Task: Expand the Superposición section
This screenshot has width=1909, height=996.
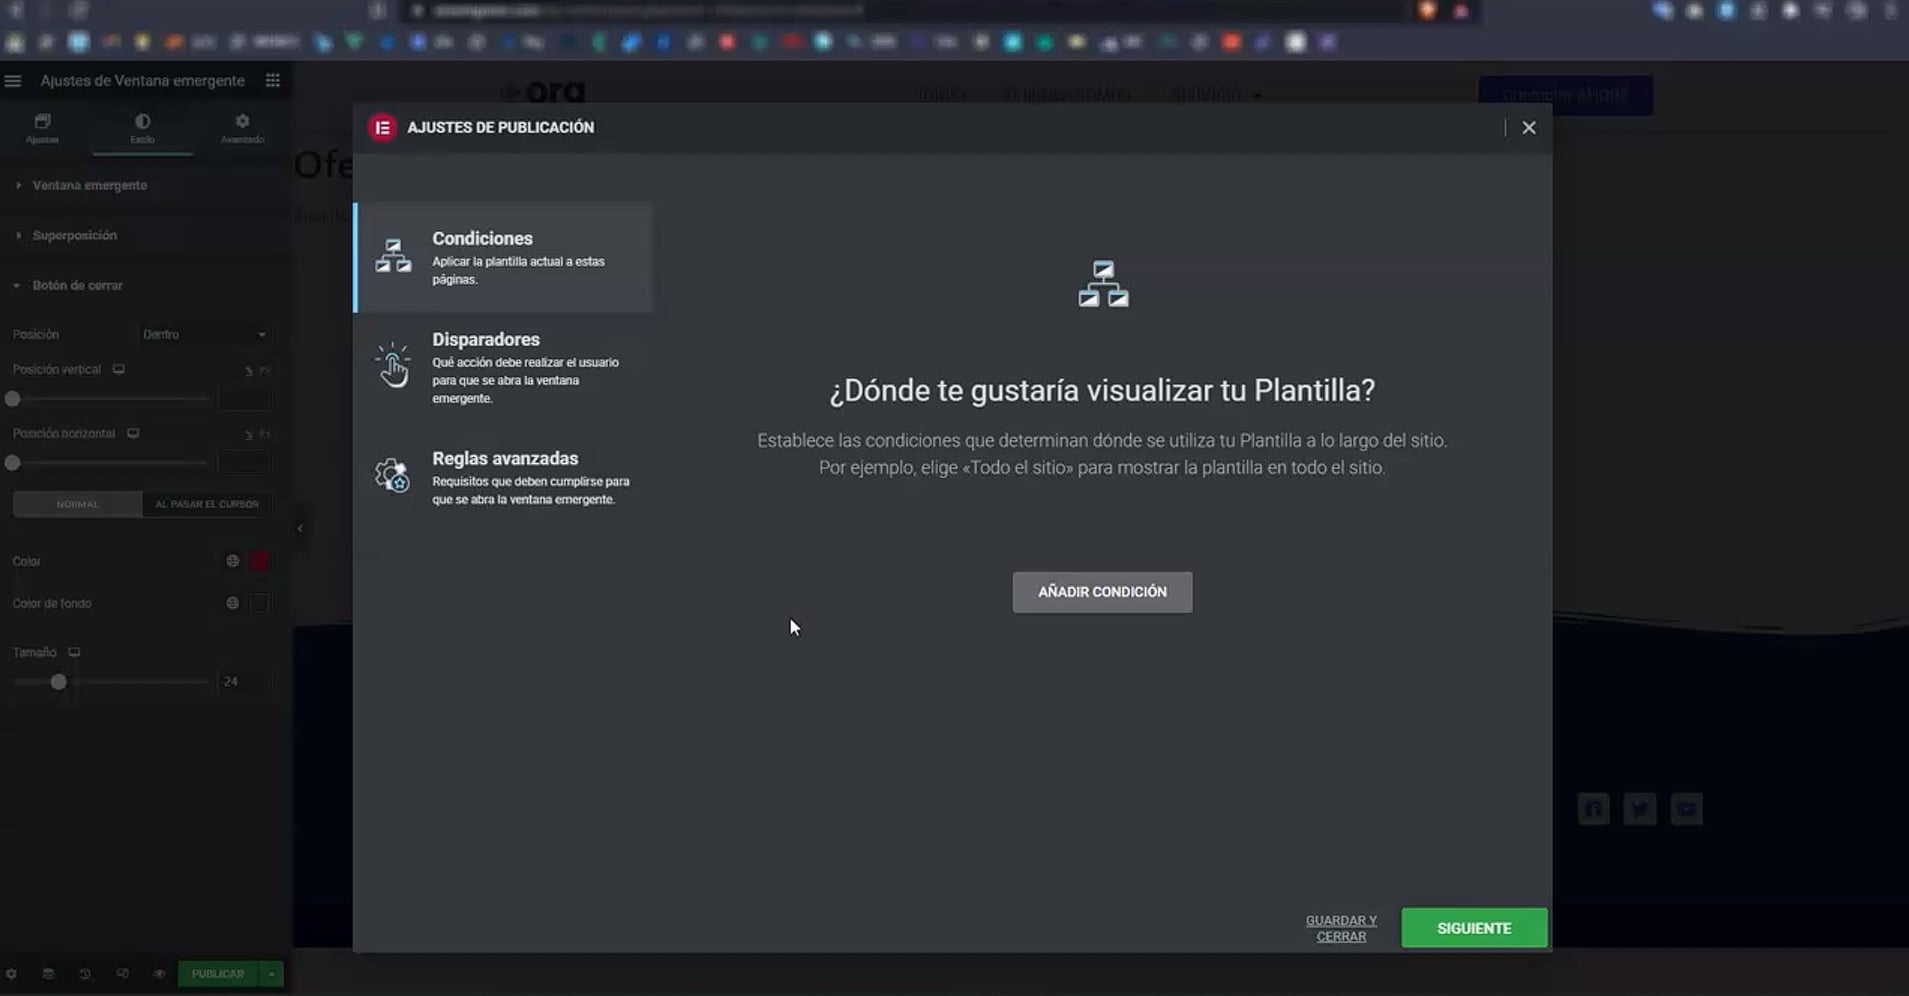Action: [74, 236]
